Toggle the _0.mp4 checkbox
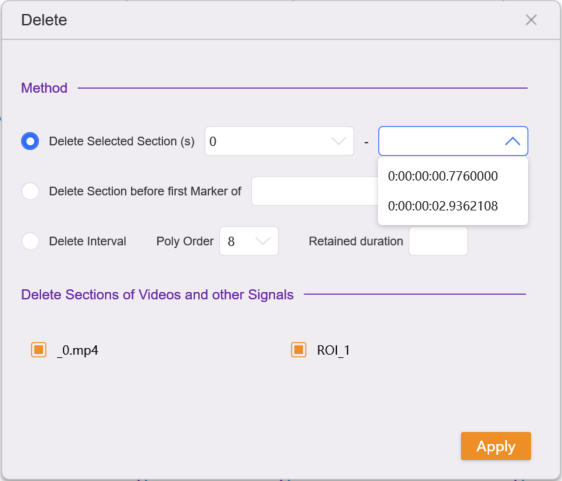Viewport: 562px width, 481px height. coord(39,350)
